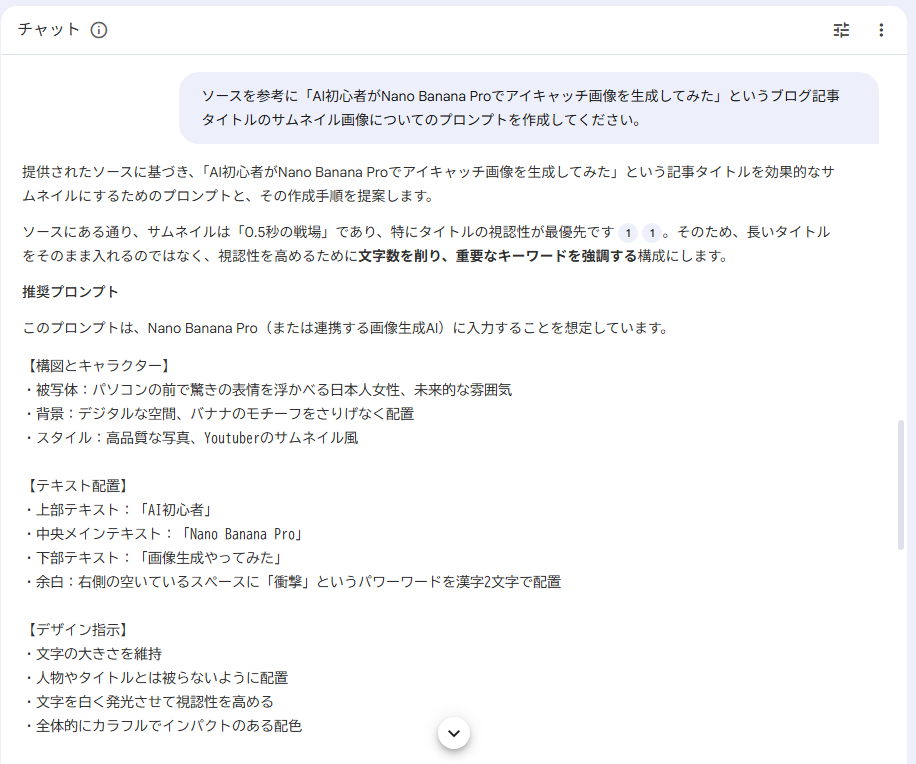Click the 下部テキスト「画像生成やってみた」 line
Viewport: 916px width, 764px height.
pyautogui.click(x=155, y=557)
